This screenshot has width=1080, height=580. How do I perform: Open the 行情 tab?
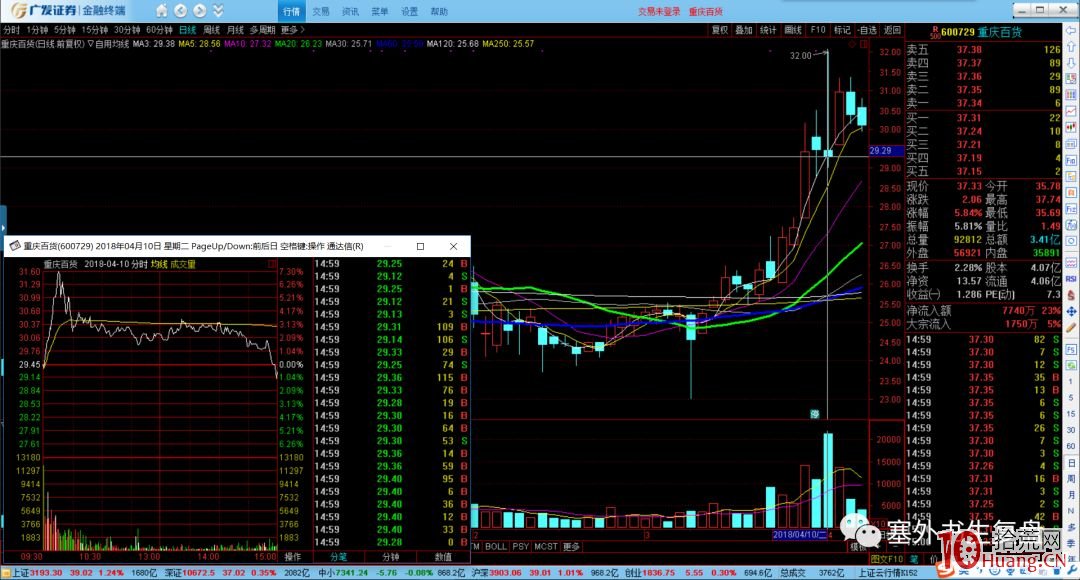pyautogui.click(x=291, y=11)
